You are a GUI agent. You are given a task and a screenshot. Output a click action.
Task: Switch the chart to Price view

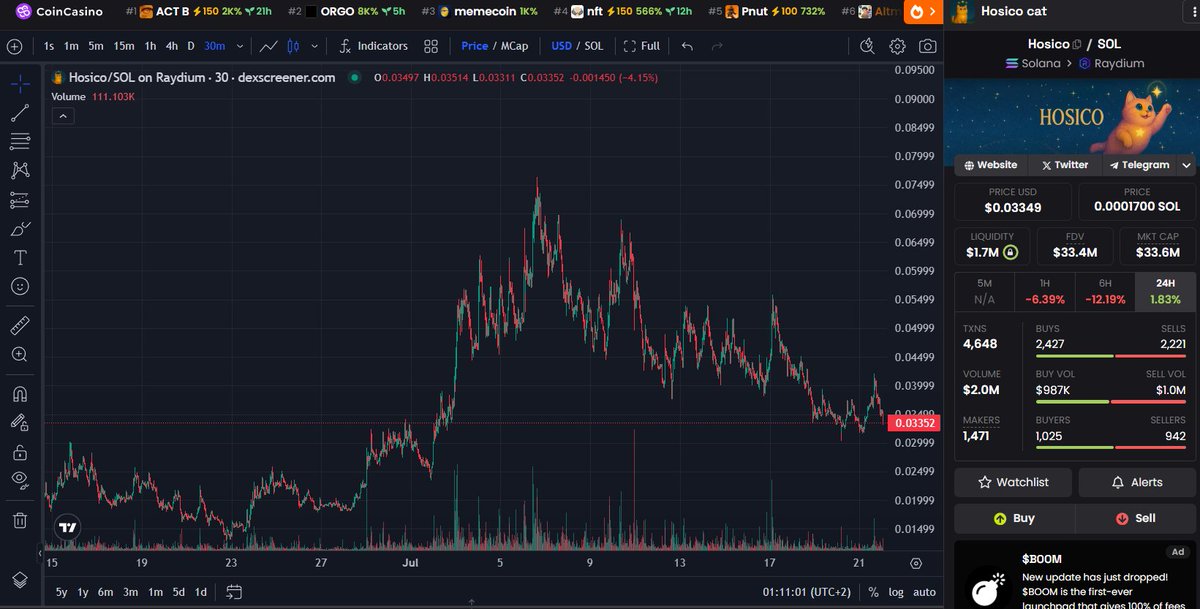(475, 46)
